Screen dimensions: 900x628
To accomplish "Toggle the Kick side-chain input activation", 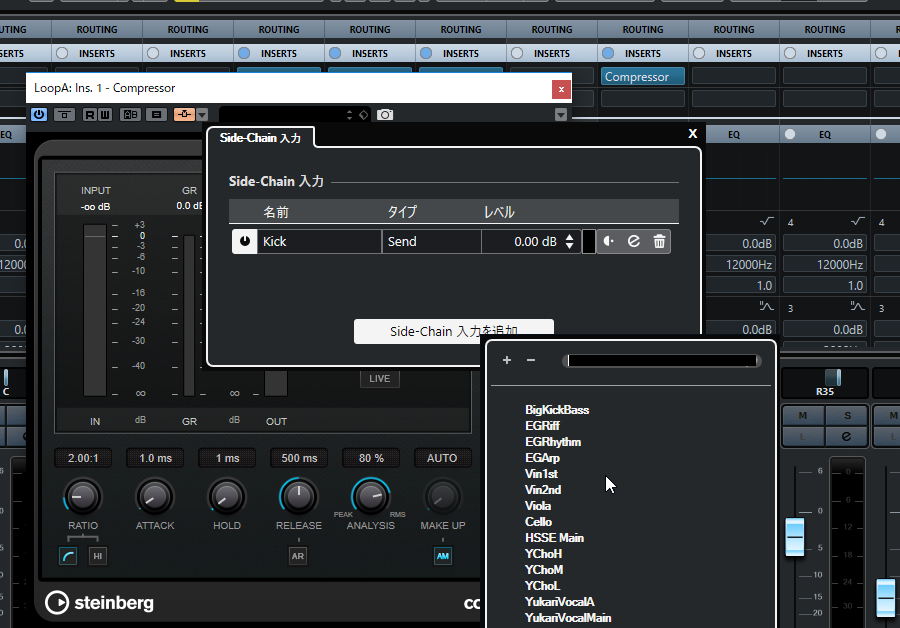I will pyautogui.click(x=245, y=242).
